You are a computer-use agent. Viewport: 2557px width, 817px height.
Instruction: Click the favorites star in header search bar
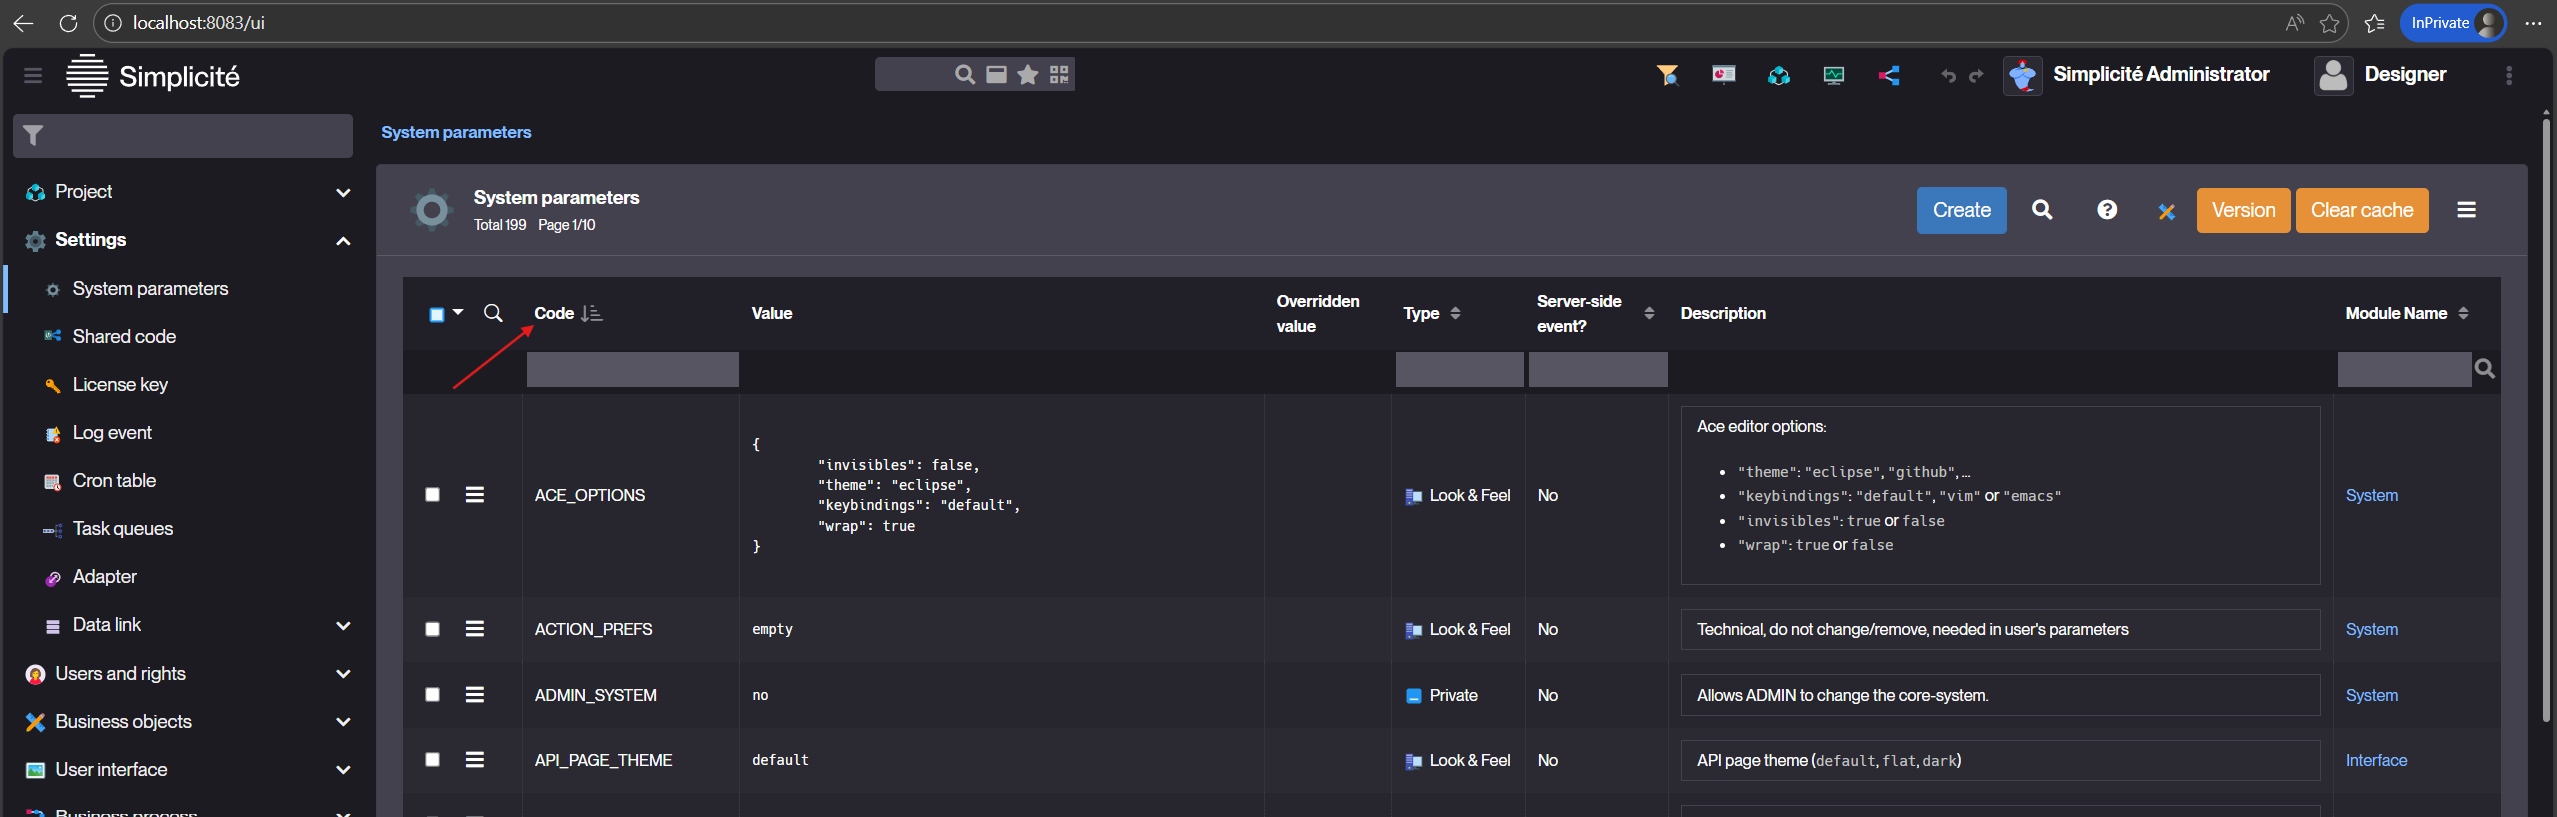(1027, 75)
